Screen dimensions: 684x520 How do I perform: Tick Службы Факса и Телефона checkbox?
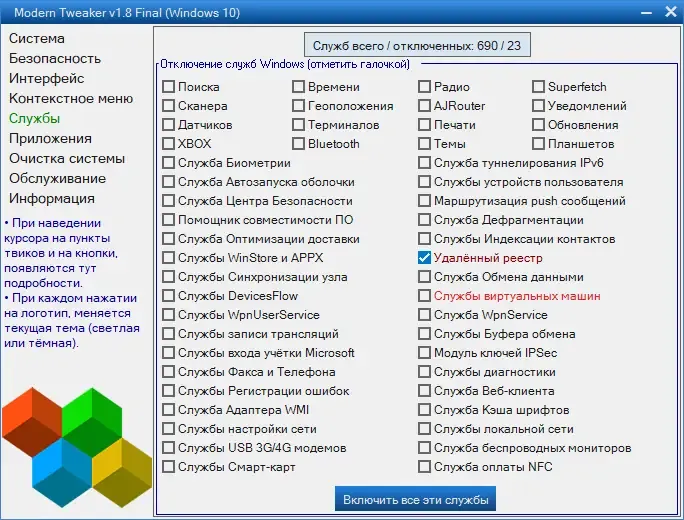coord(168,372)
